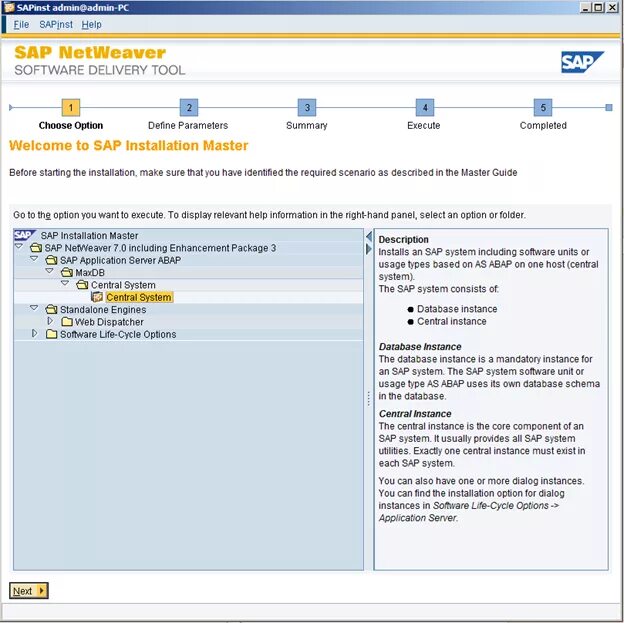Select SAP Installation Master root item

(x=89, y=236)
